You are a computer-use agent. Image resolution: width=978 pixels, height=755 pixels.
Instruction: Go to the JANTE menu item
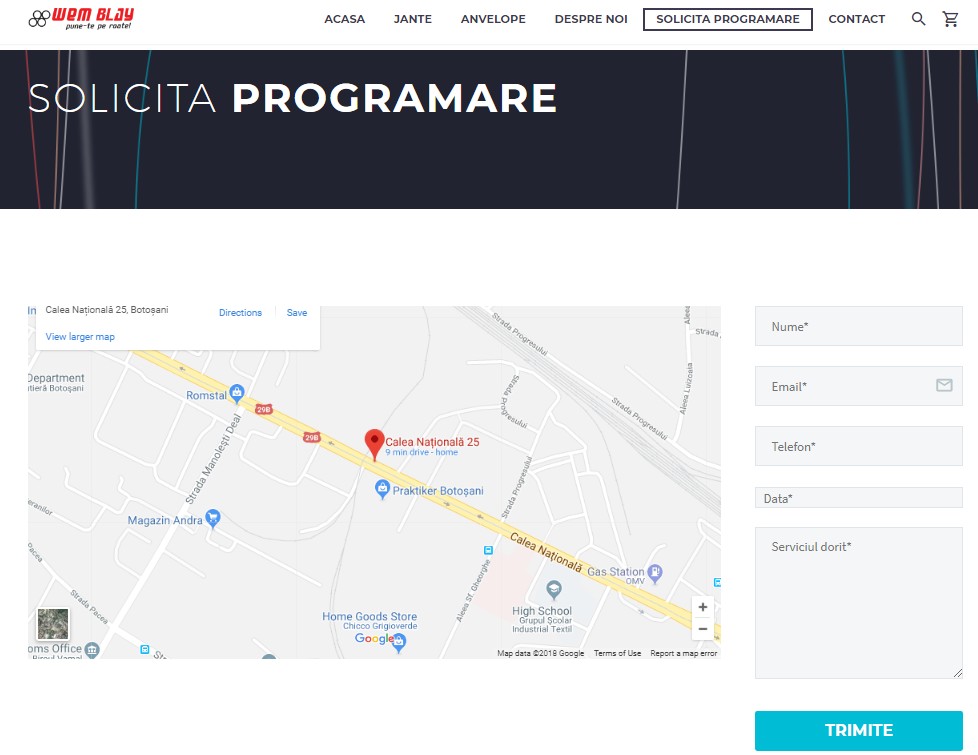tap(413, 19)
